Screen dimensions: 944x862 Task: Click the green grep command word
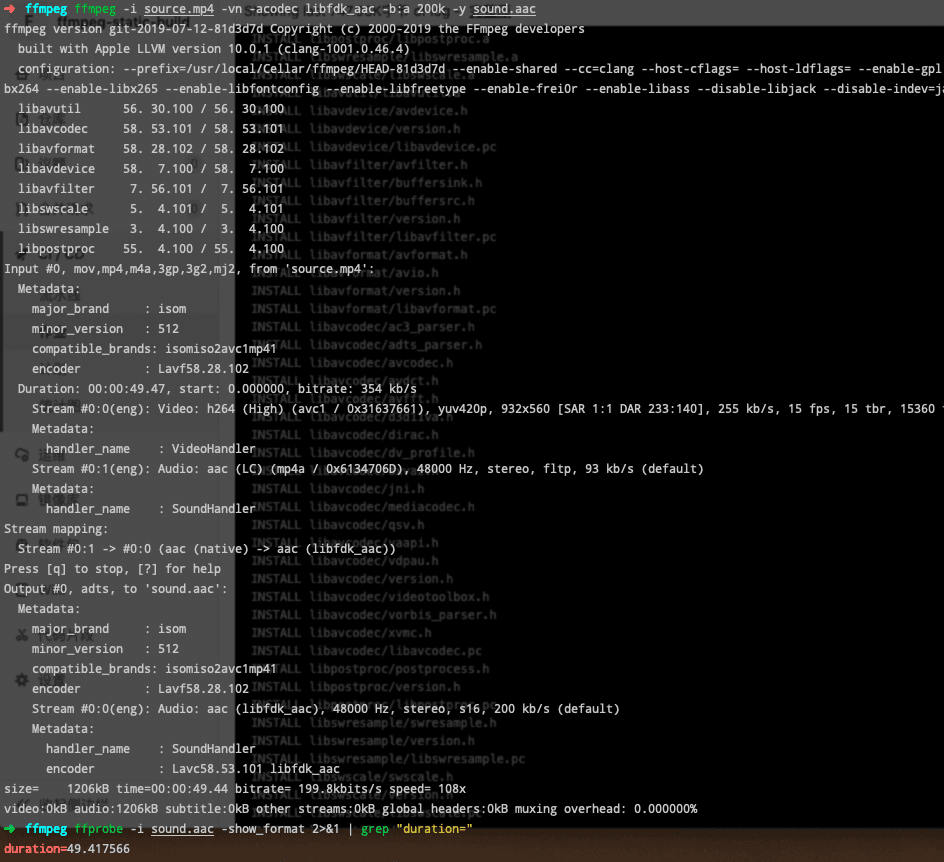click(x=374, y=829)
